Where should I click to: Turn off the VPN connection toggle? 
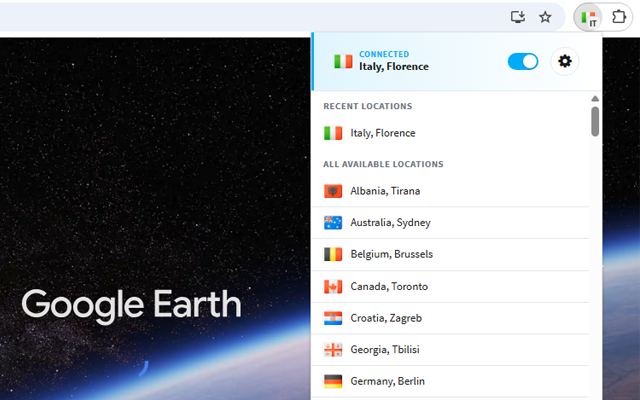(x=522, y=62)
